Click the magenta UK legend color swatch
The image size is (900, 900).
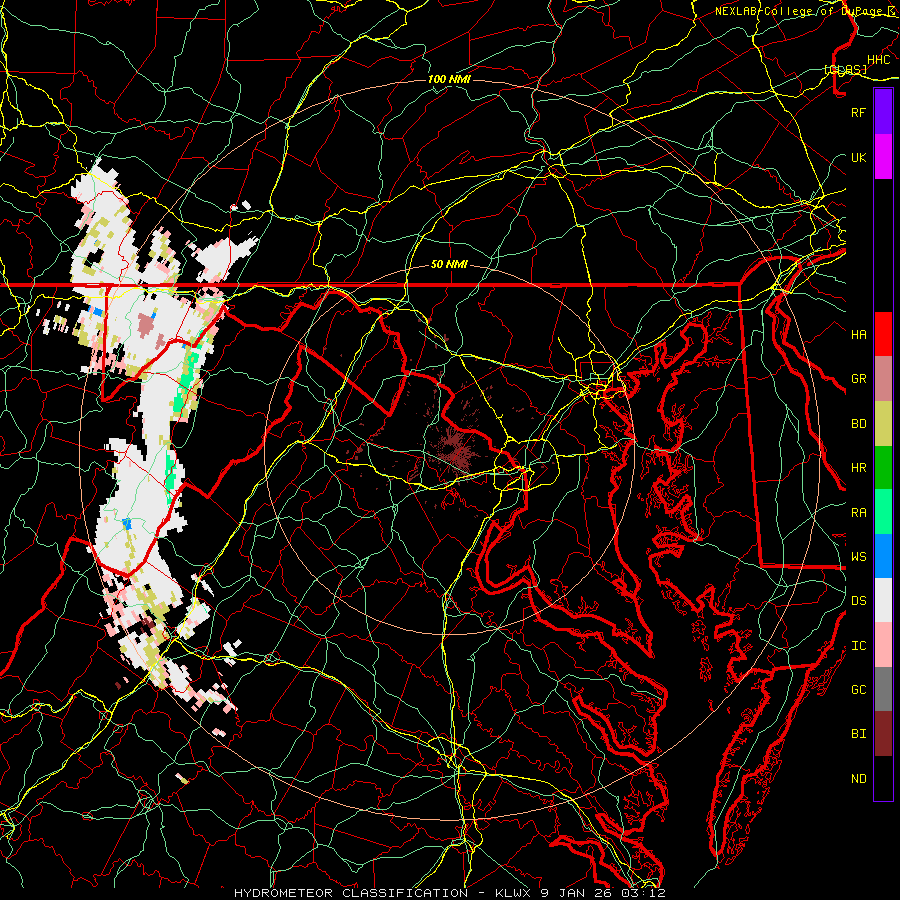coord(883,157)
